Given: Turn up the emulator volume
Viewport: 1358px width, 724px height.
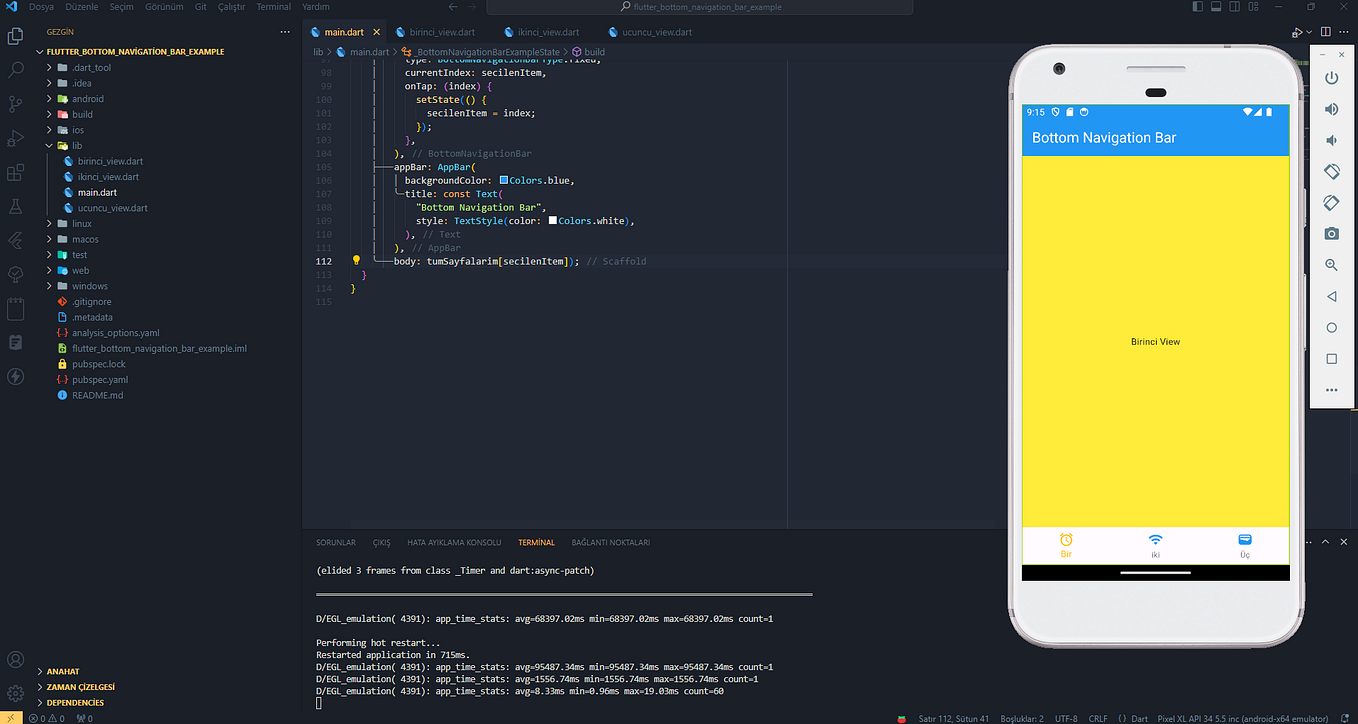Looking at the screenshot, I should click(x=1331, y=109).
